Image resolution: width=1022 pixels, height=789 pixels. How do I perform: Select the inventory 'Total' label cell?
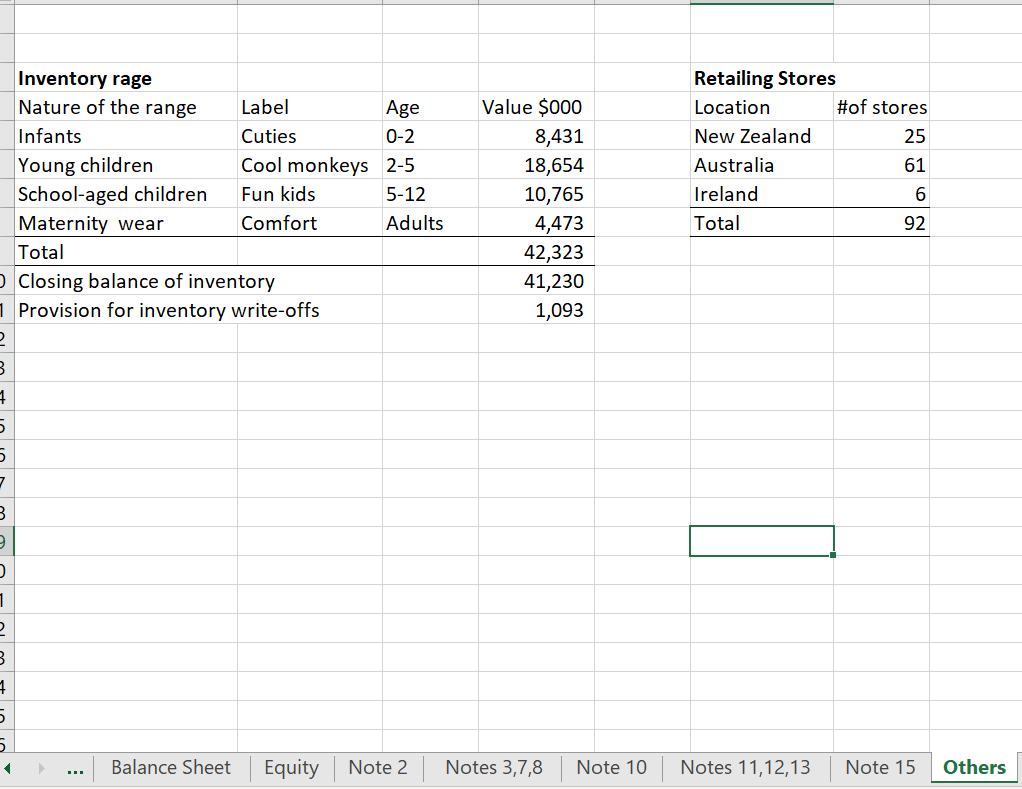click(126, 251)
